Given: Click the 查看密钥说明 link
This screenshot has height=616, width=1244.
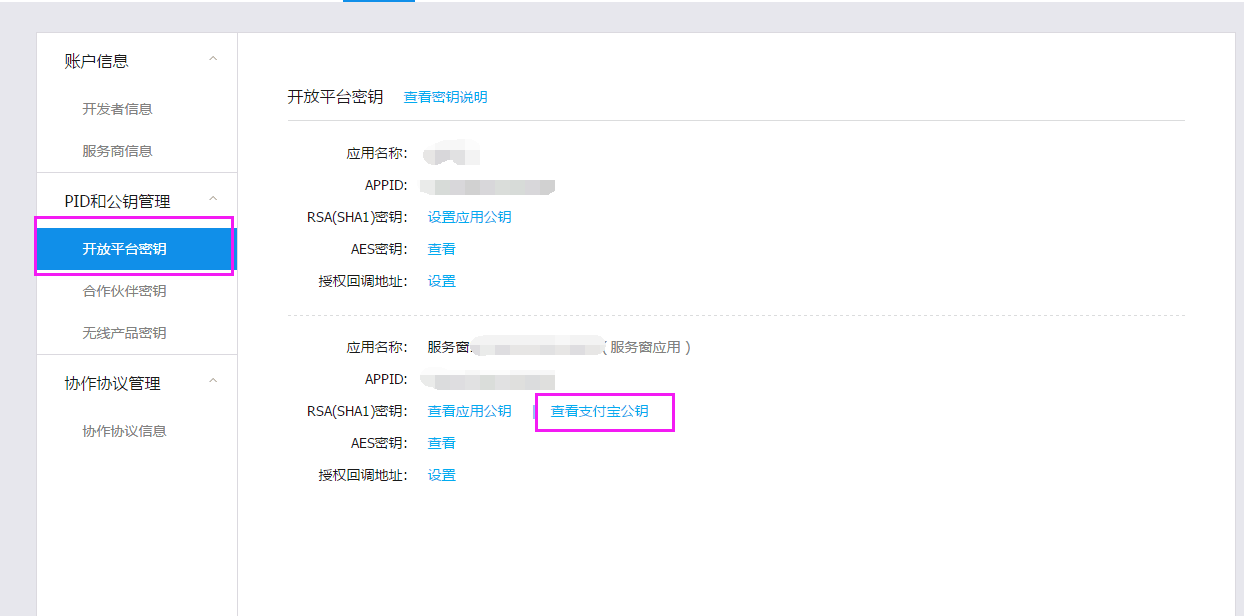Looking at the screenshot, I should pyautogui.click(x=445, y=97).
